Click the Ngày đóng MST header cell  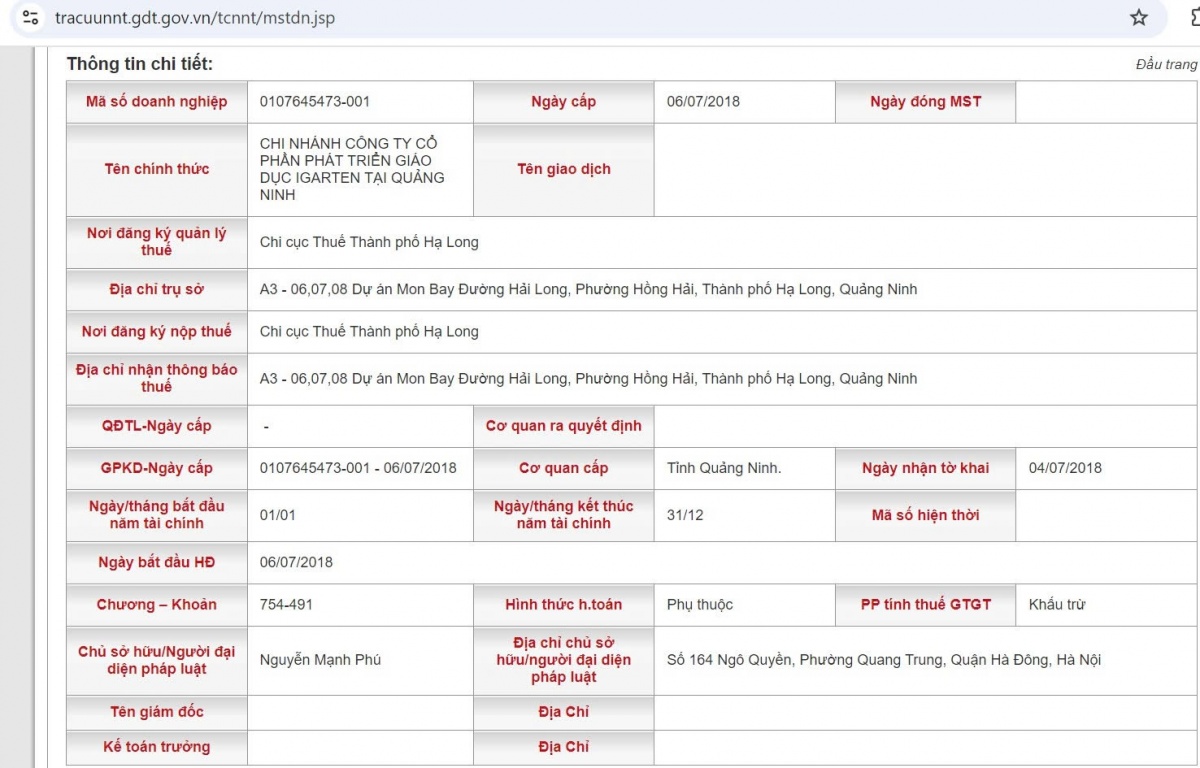click(925, 101)
